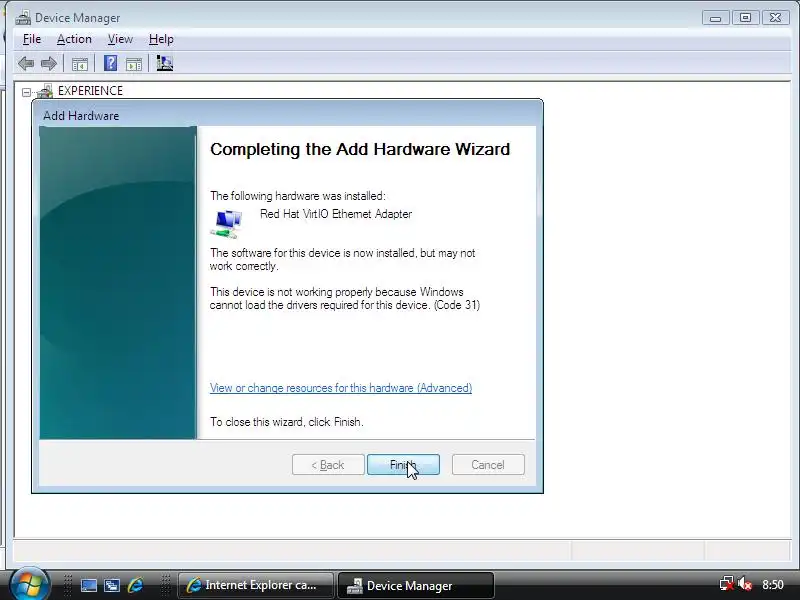Click the Finish button
The height and width of the screenshot is (600, 800).
tap(403, 465)
